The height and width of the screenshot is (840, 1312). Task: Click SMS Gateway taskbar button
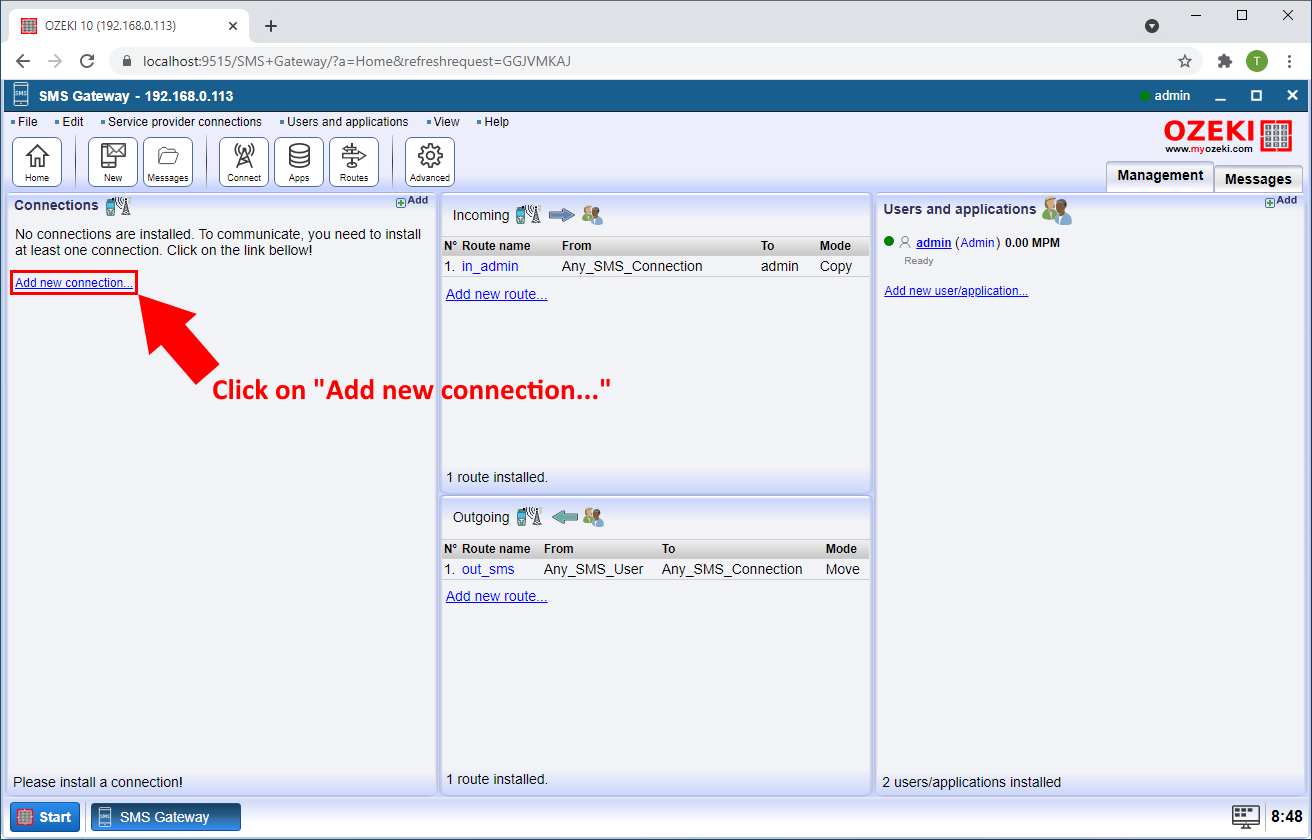(166, 817)
